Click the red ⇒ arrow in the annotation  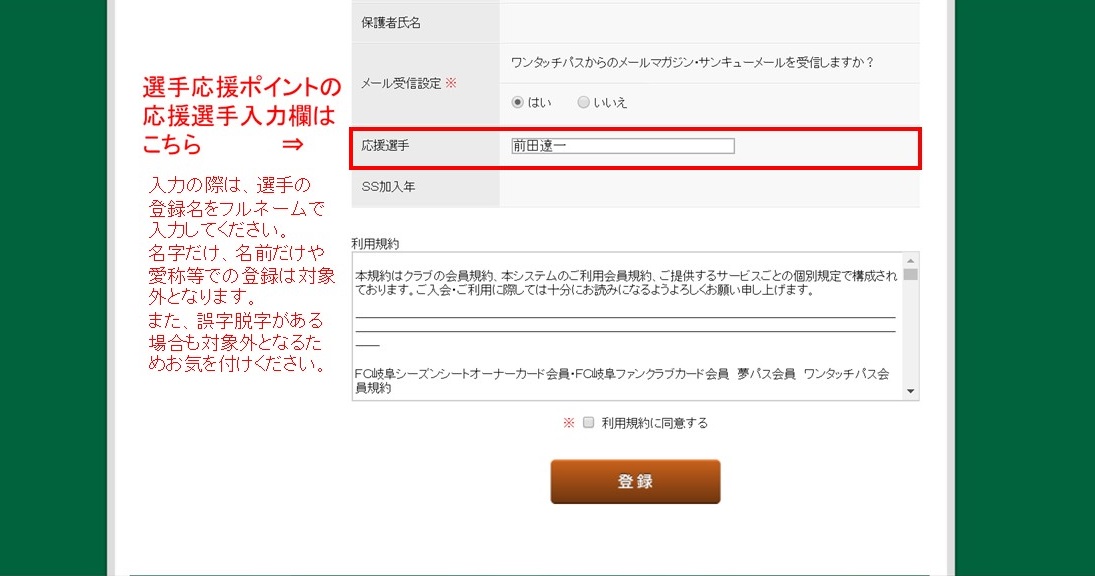292,144
